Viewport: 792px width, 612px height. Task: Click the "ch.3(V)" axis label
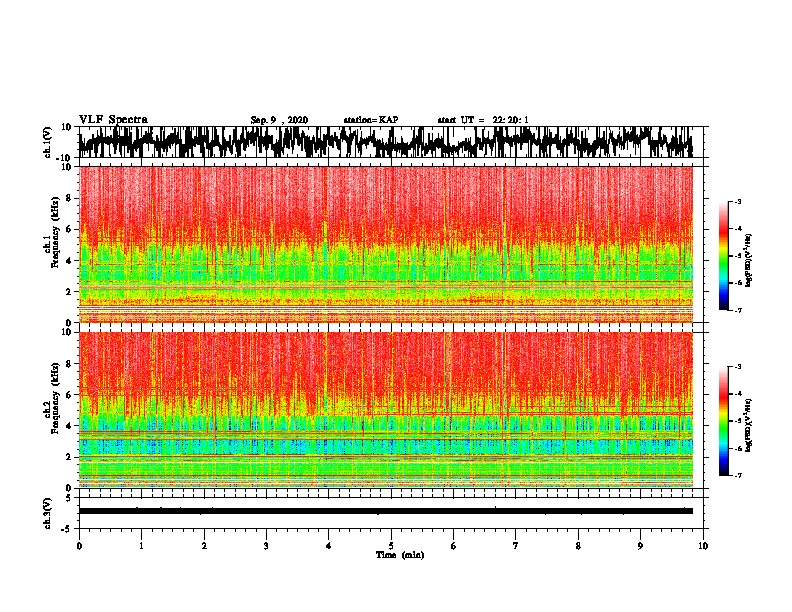(x=48, y=513)
